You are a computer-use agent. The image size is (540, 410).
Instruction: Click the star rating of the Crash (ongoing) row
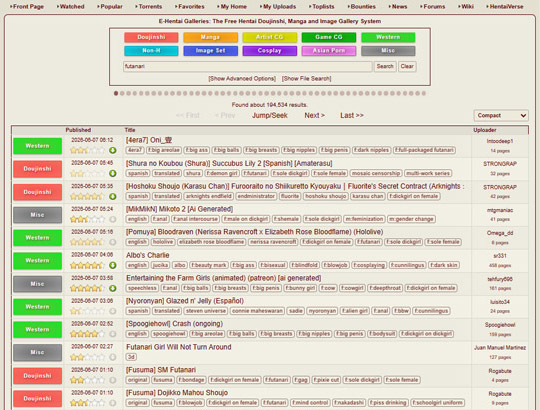click(x=87, y=334)
